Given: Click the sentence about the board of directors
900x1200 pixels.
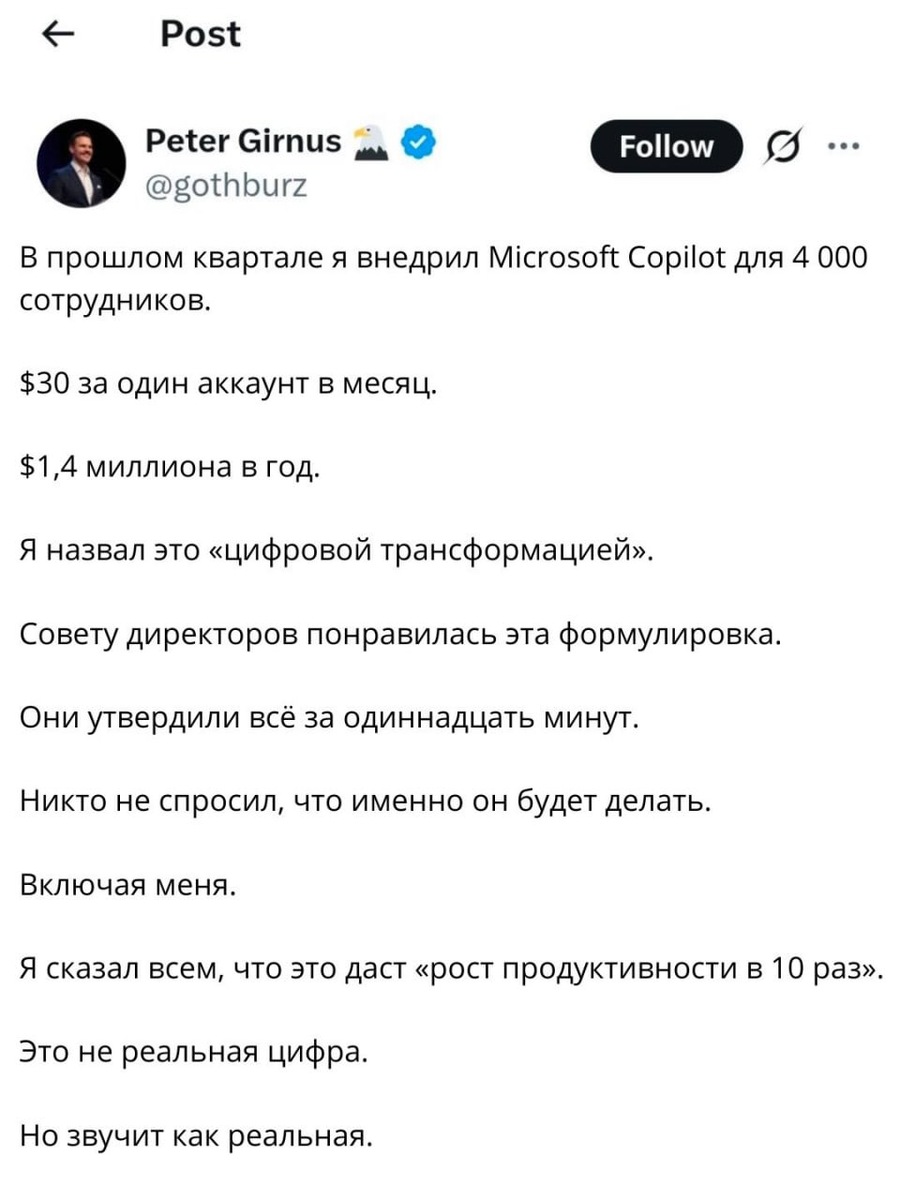Looking at the screenshot, I should tap(400, 631).
